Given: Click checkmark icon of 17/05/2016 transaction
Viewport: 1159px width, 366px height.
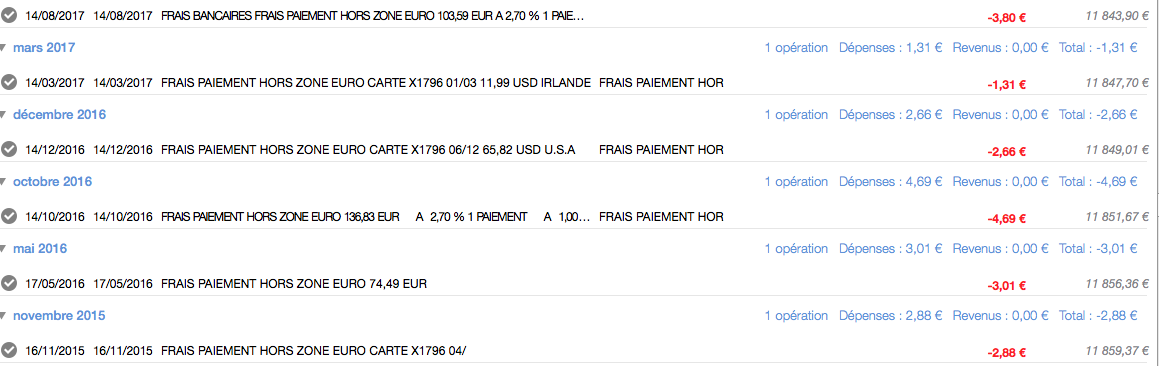Looking at the screenshot, I should click(x=9, y=283).
